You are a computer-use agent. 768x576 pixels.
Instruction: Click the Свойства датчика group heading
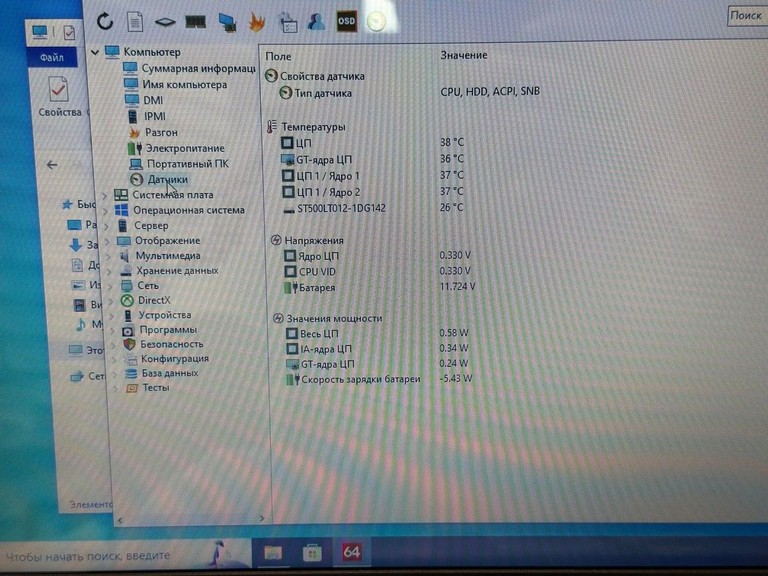coord(315,76)
